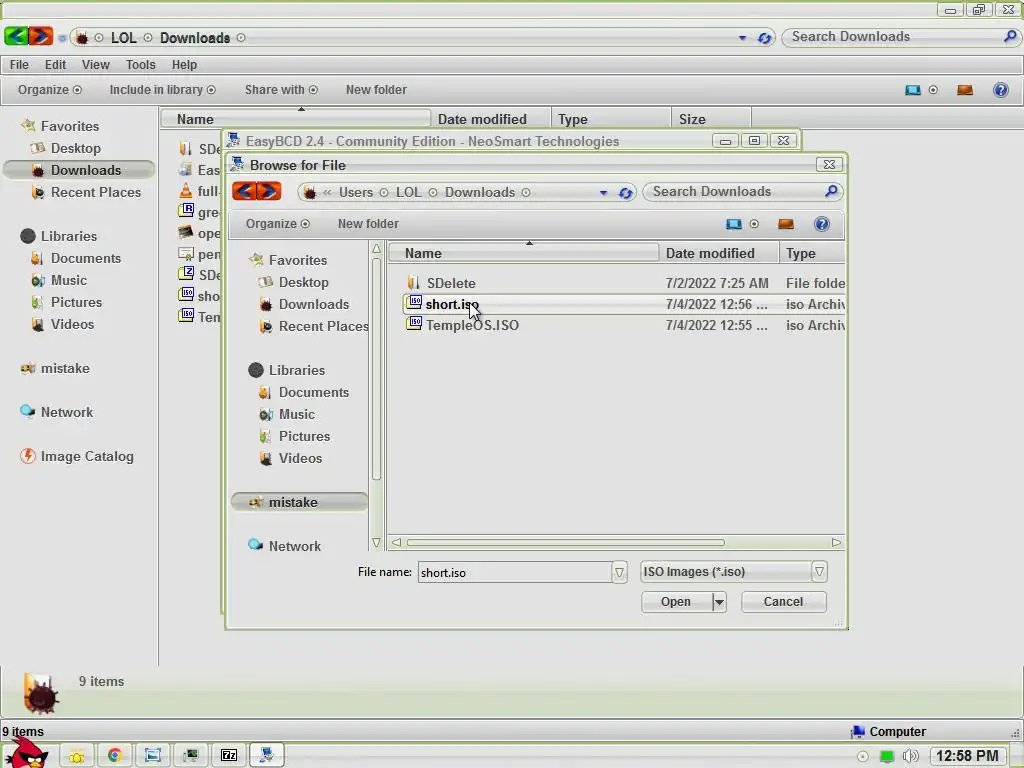
Task: Click the Cancel button
Action: point(783,601)
